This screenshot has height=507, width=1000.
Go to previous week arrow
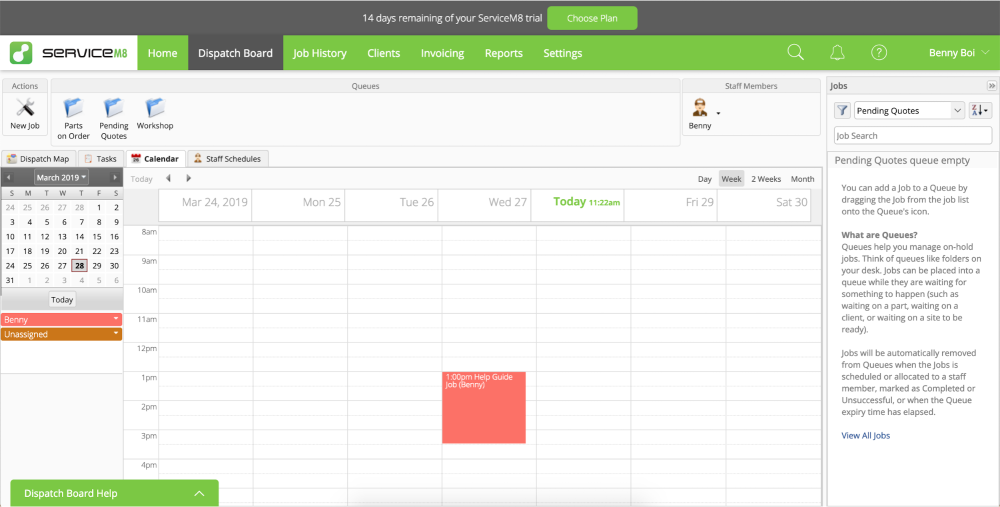pos(168,179)
